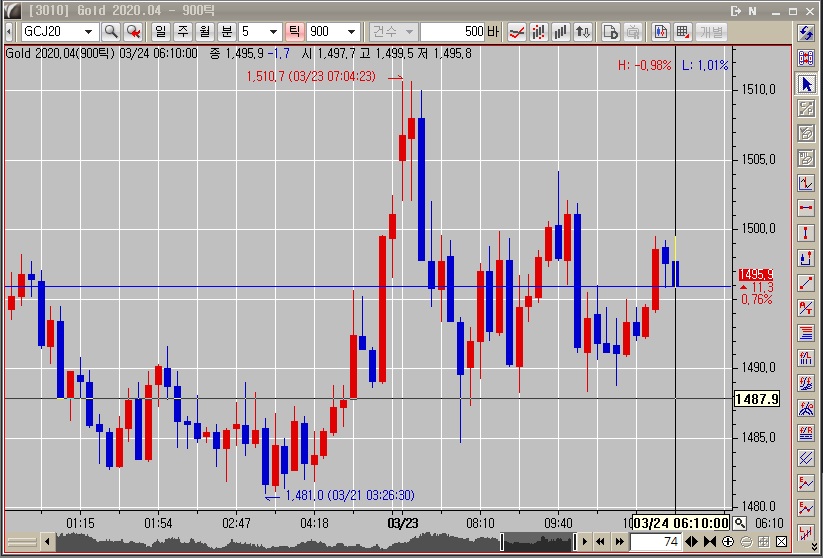The height and width of the screenshot is (558, 823).
Task: Select the horizontal line drawing tool
Action: 805,208
